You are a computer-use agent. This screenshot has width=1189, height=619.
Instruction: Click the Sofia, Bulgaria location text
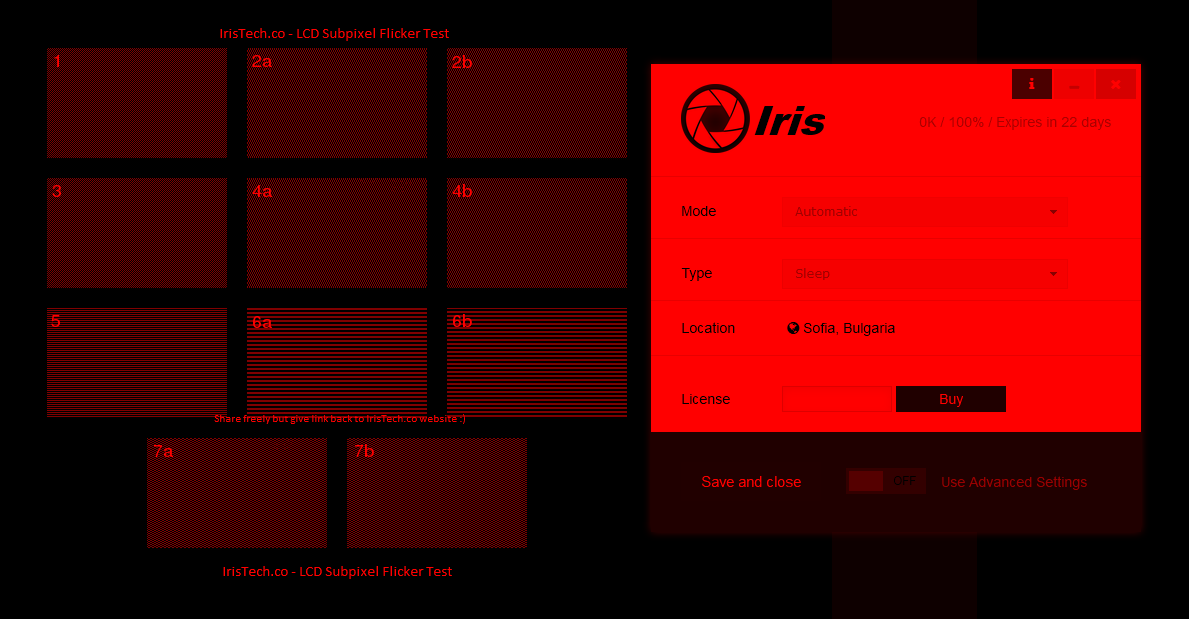tap(849, 328)
